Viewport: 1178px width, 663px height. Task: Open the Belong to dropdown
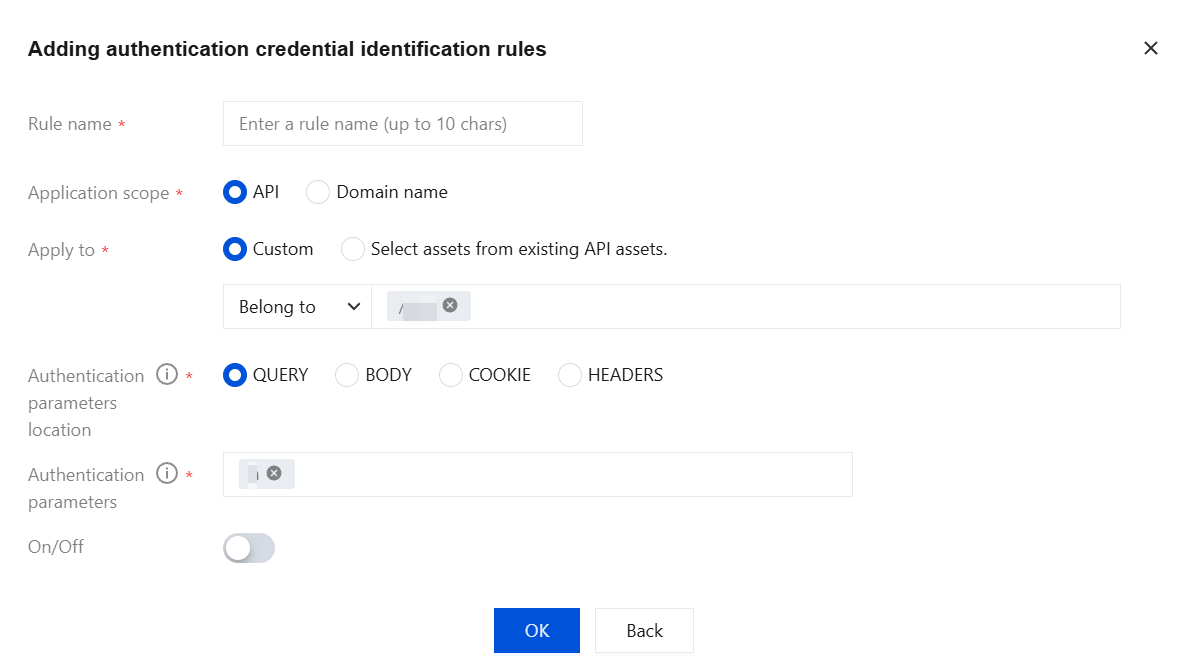[297, 307]
